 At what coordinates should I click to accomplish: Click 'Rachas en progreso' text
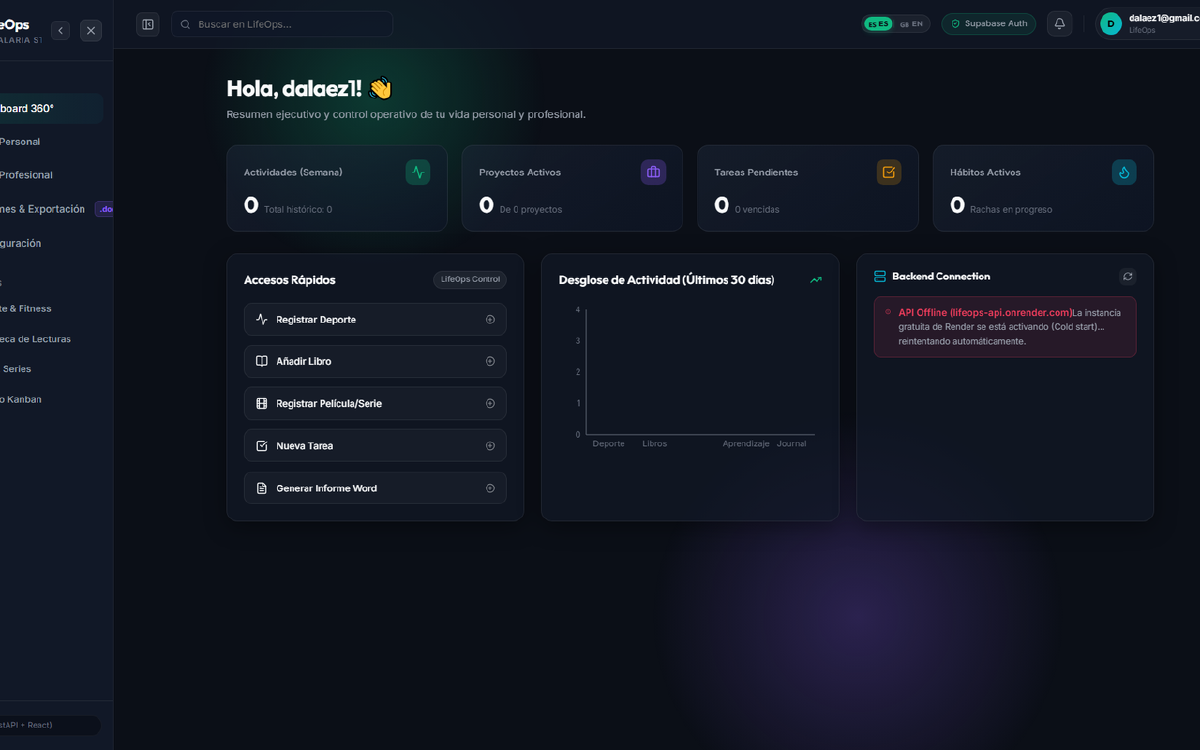pos(1011,210)
